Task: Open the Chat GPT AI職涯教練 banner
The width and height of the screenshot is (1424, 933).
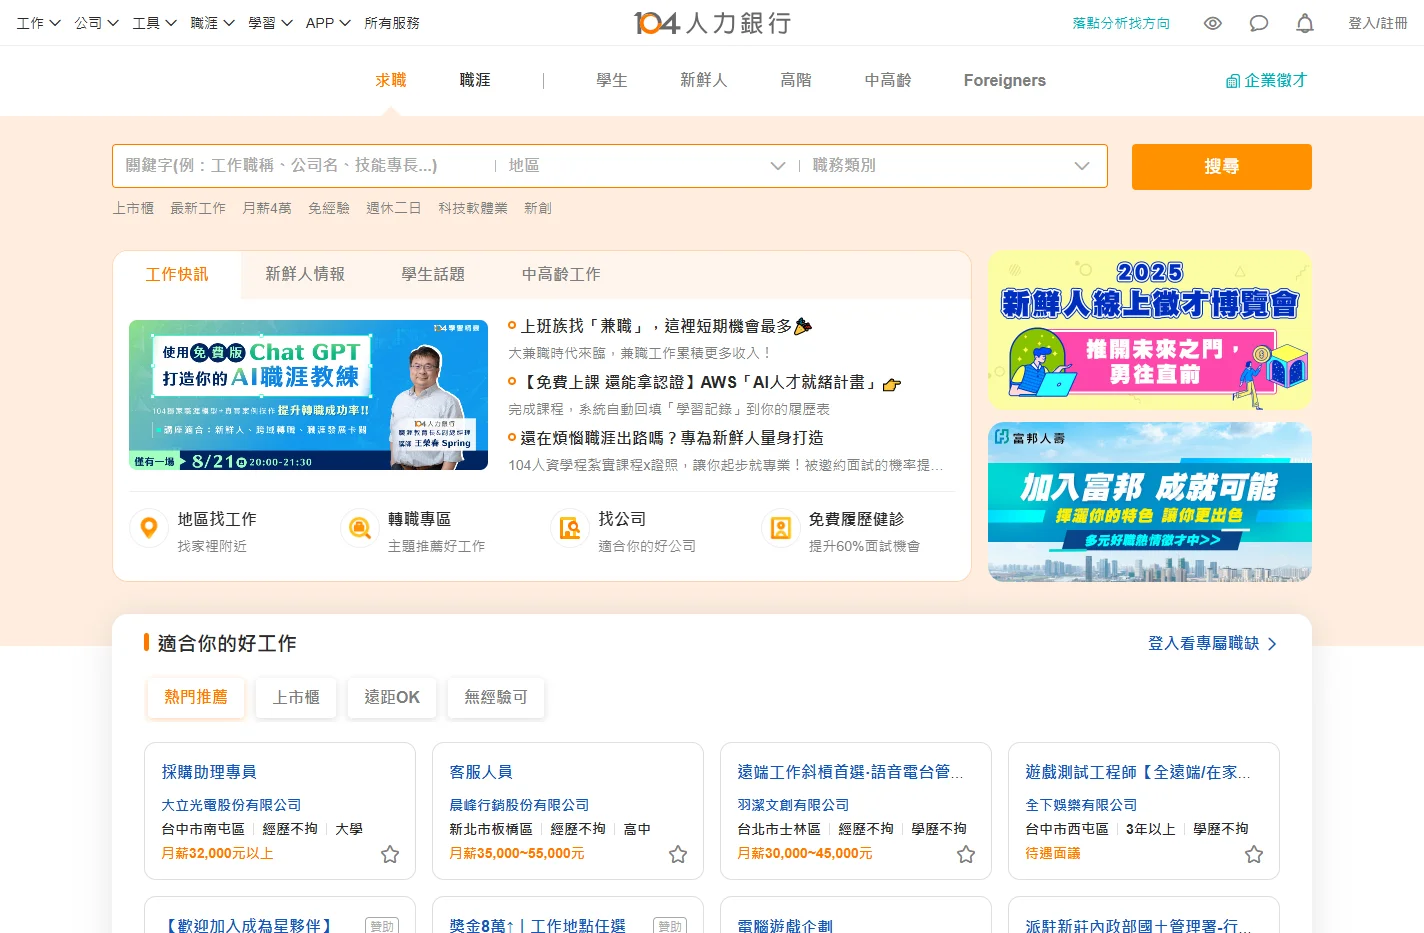Action: coord(308,395)
